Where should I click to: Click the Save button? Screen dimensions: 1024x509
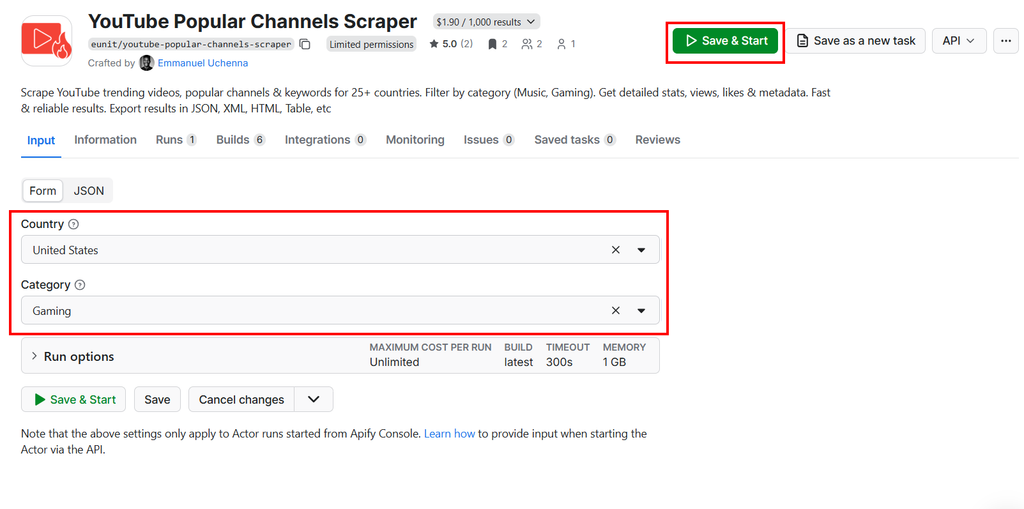(157, 399)
